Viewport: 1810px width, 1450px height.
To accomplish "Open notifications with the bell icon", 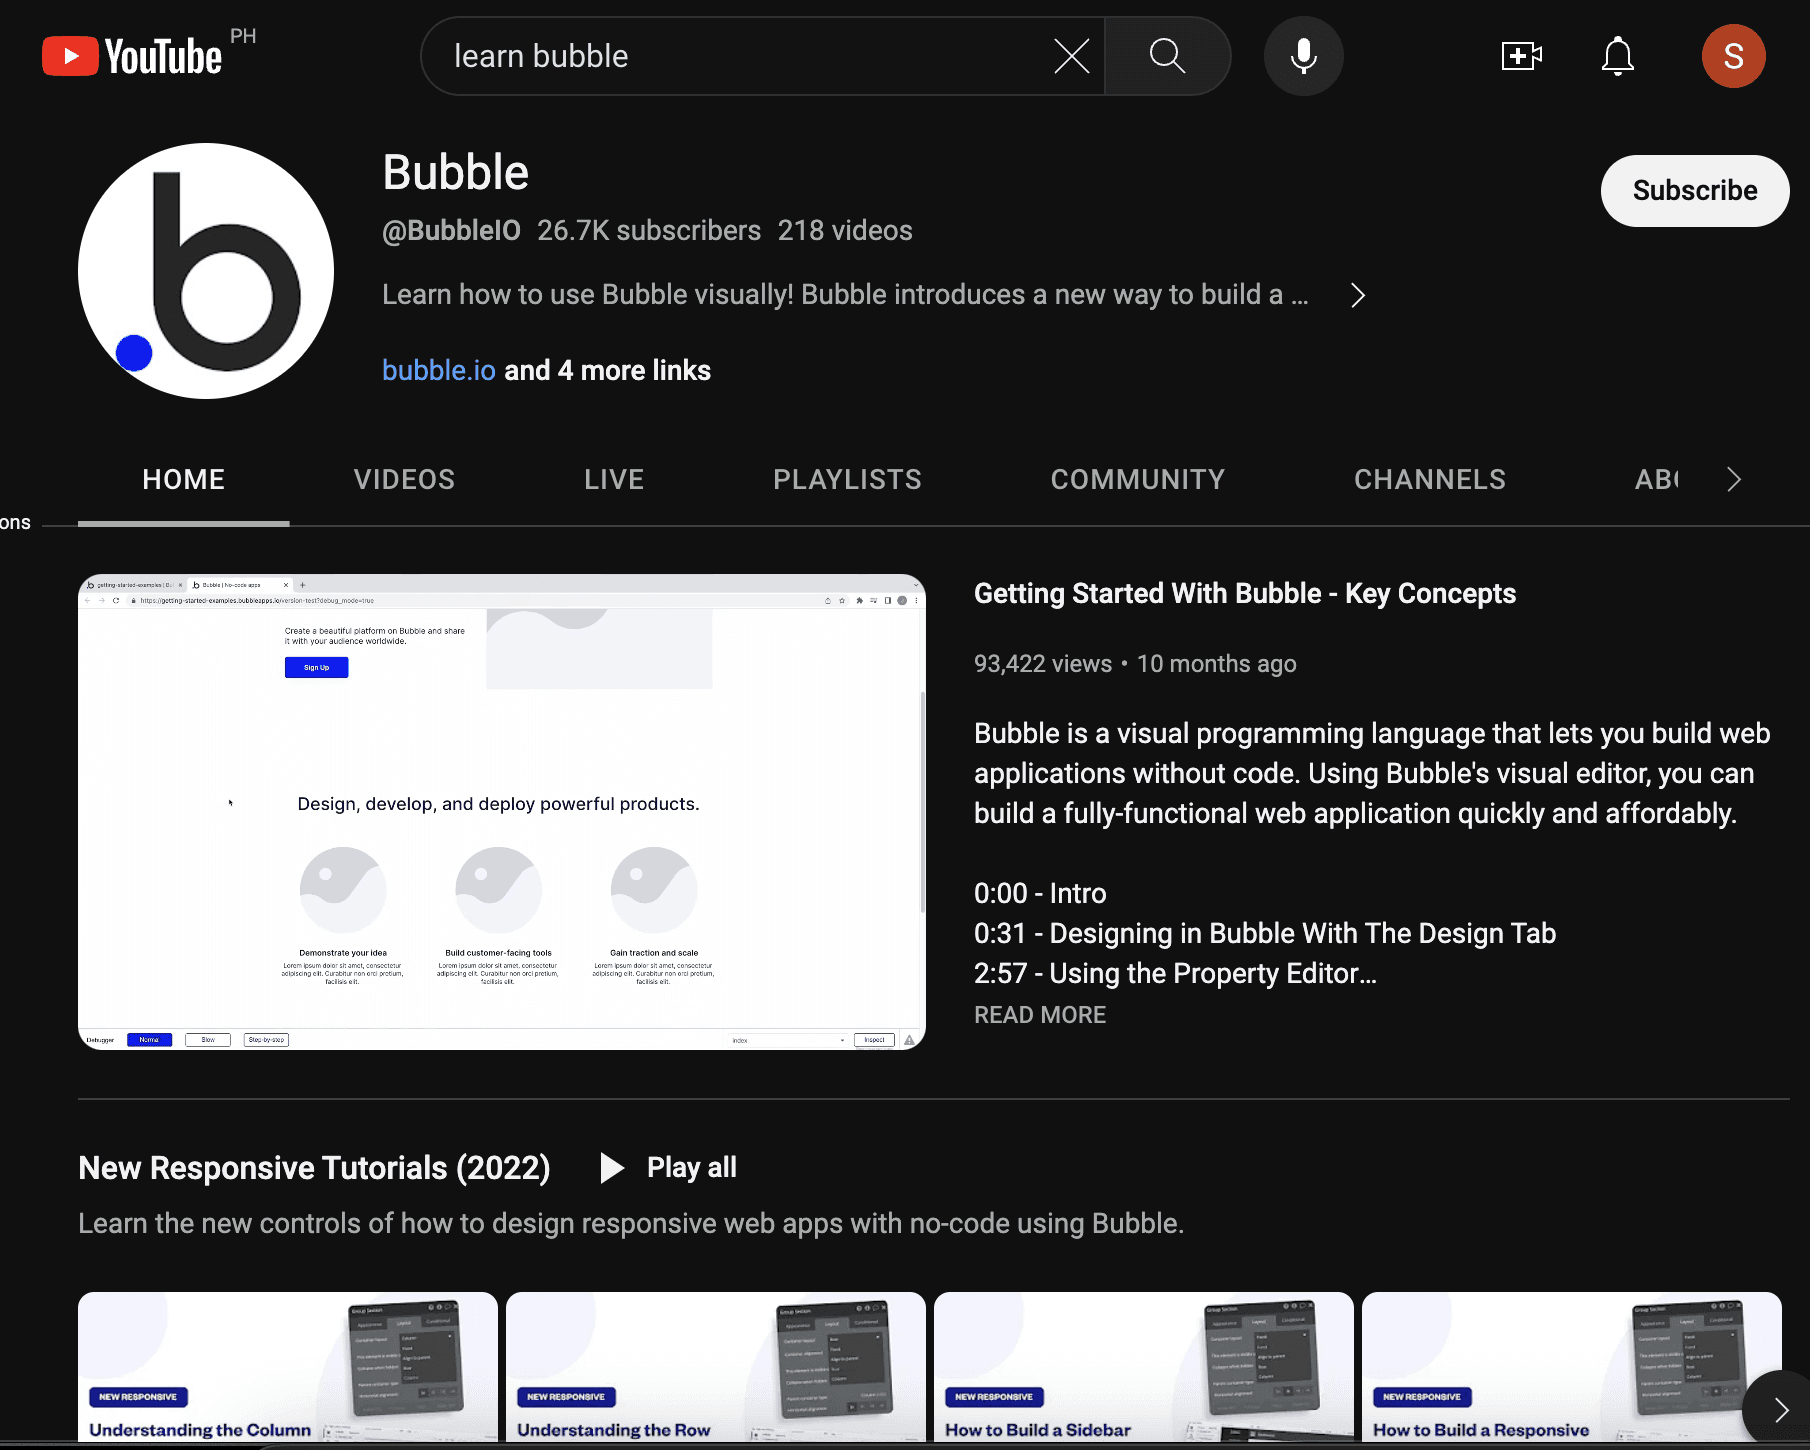I will (1617, 56).
